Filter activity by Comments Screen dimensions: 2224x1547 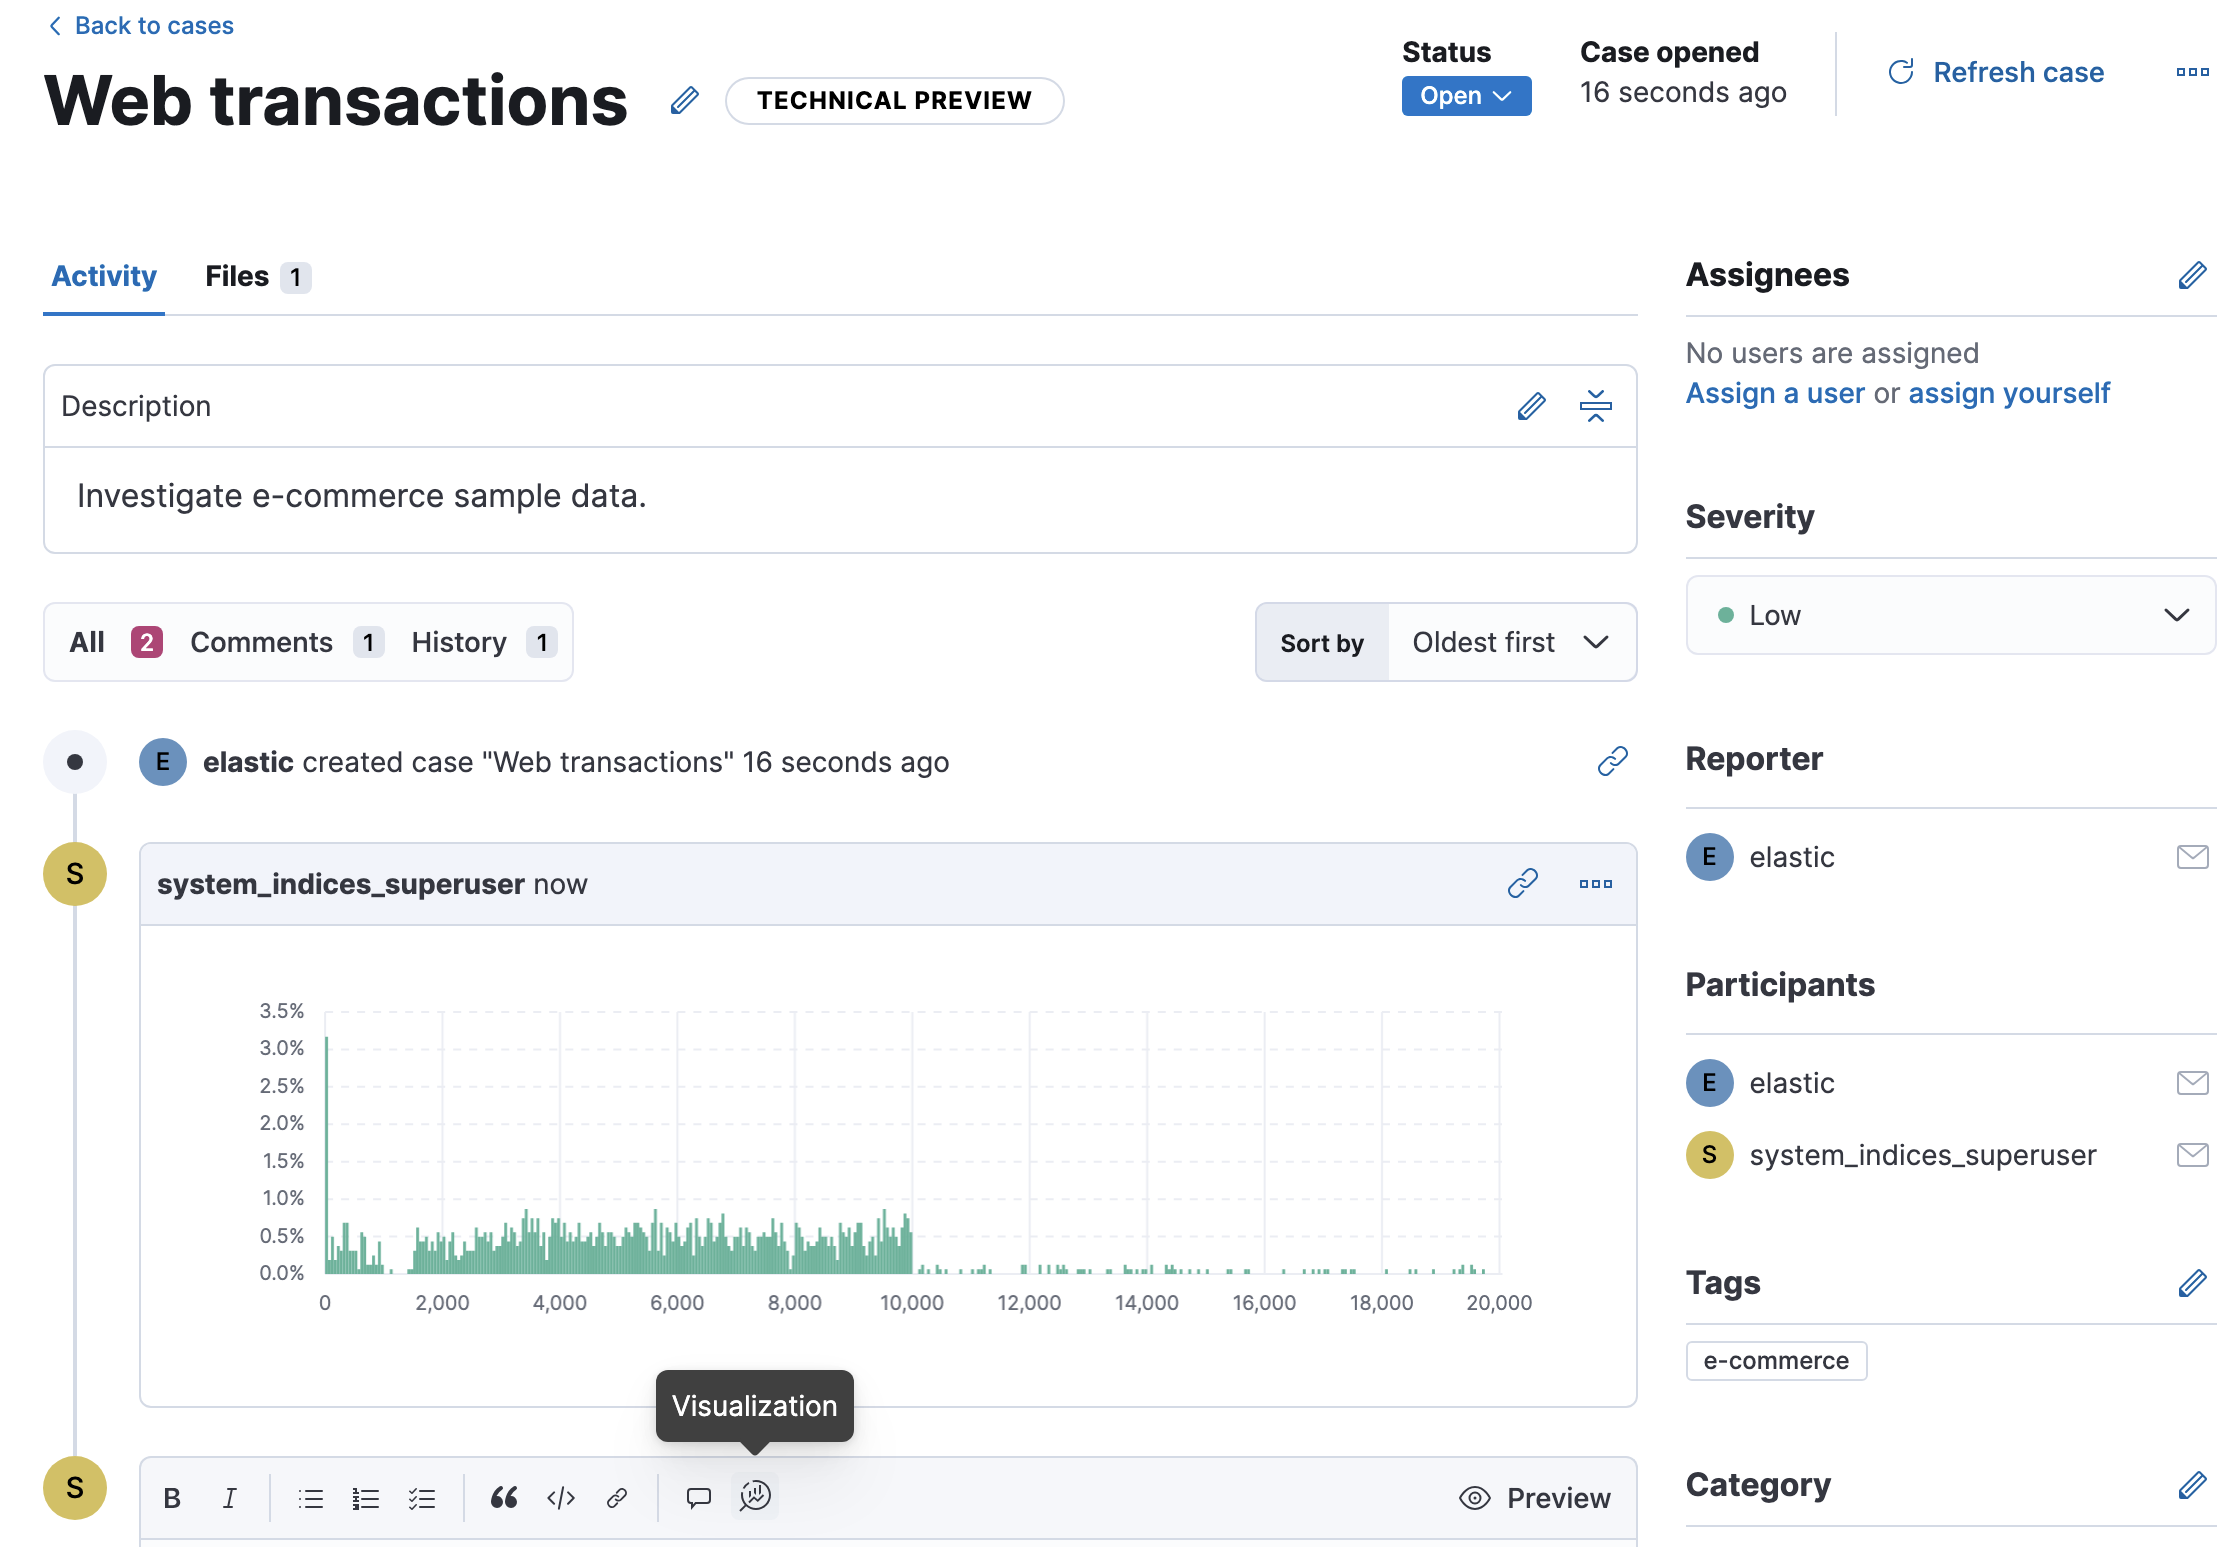[262, 642]
